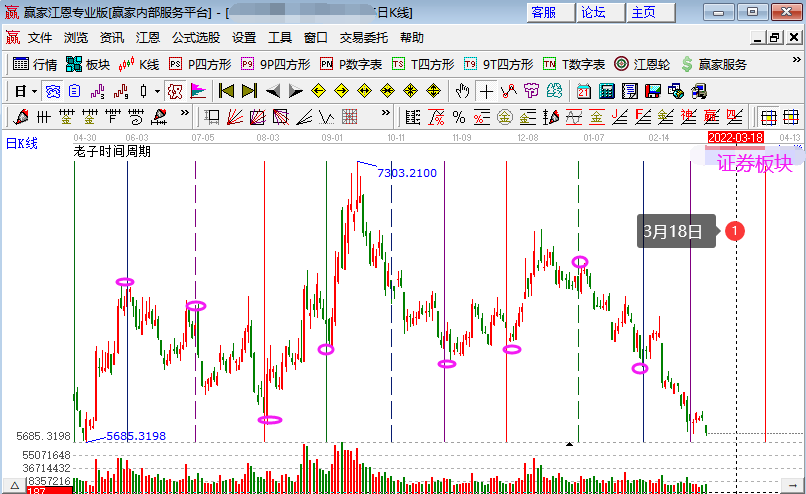Open the 设置 menu
Image resolution: width=806 pixels, height=494 pixels.
(244, 38)
